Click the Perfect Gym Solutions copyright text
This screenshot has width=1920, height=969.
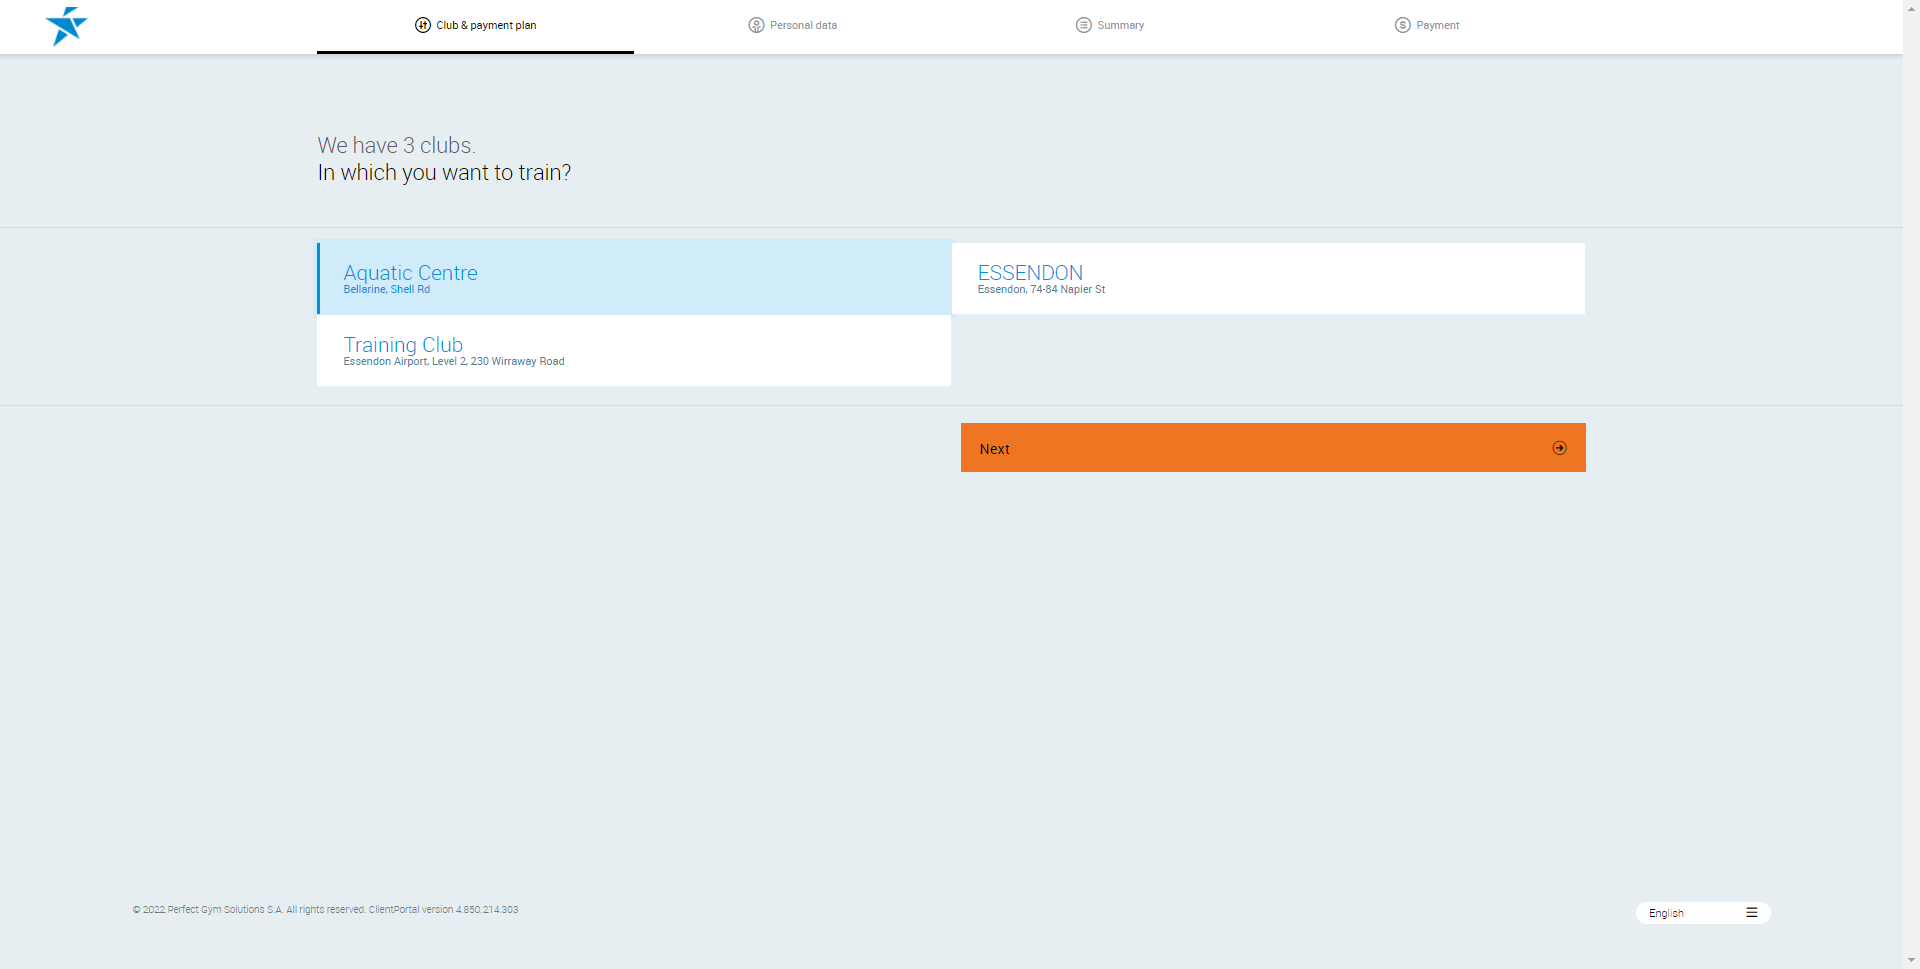(325, 910)
